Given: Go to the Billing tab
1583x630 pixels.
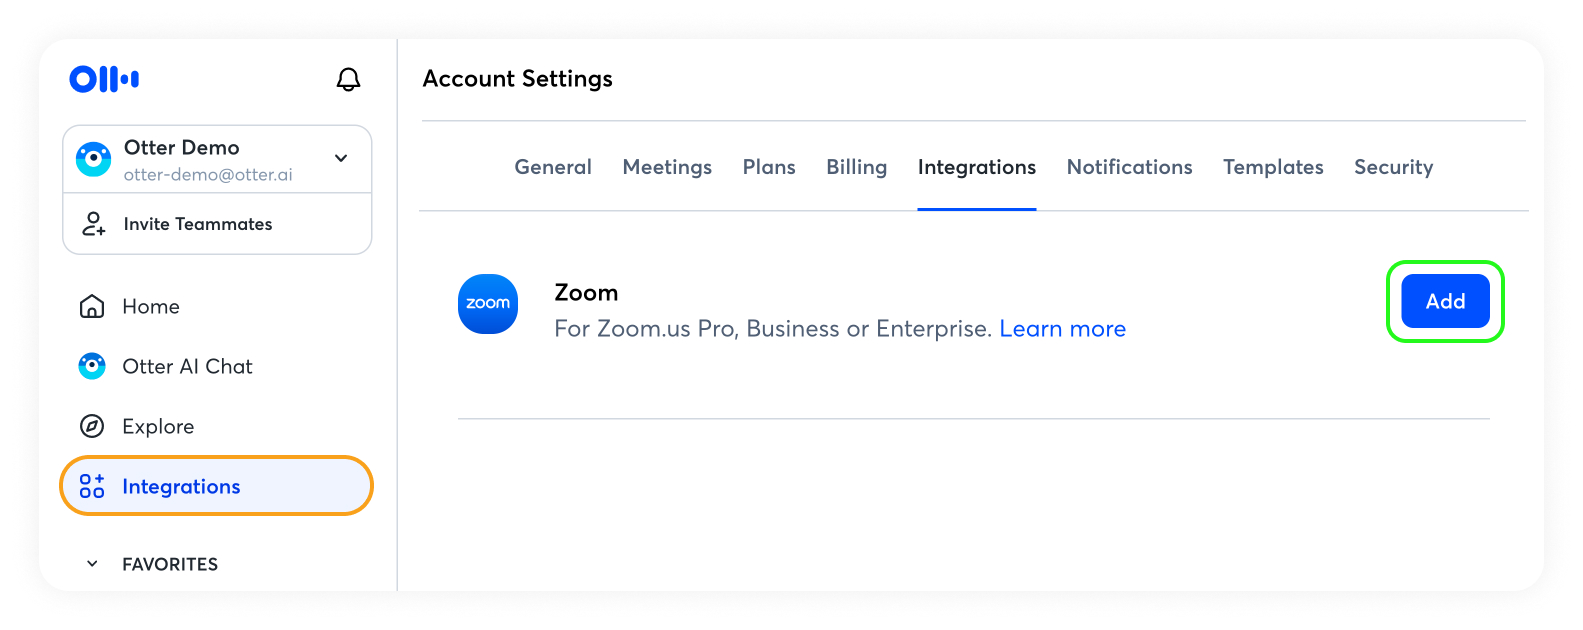Looking at the screenshot, I should (856, 167).
